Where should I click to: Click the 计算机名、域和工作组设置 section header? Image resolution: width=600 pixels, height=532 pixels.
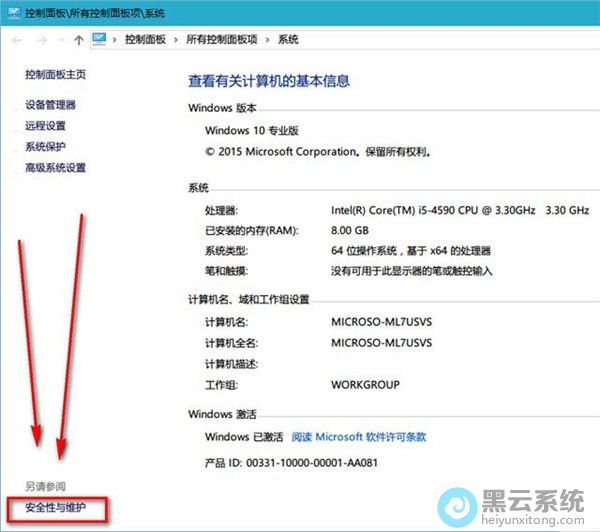(249, 299)
